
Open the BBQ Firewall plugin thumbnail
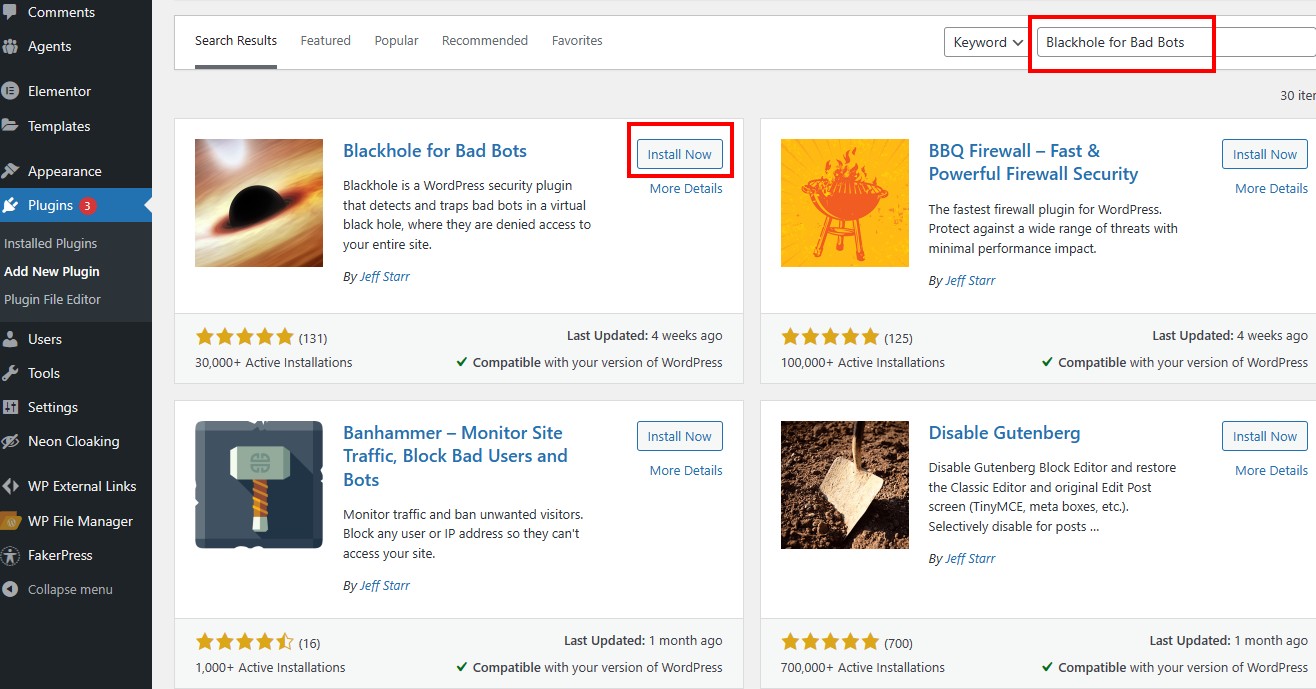click(x=845, y=203)
